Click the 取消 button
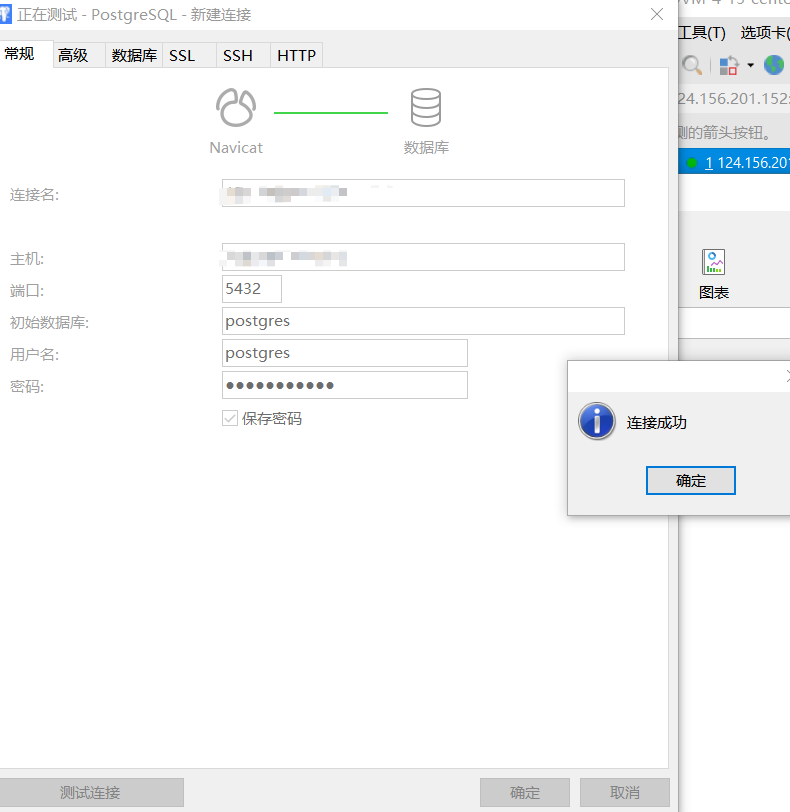Image resolution: width=790 pixels, height=812 pixels. tap(625, 792)
